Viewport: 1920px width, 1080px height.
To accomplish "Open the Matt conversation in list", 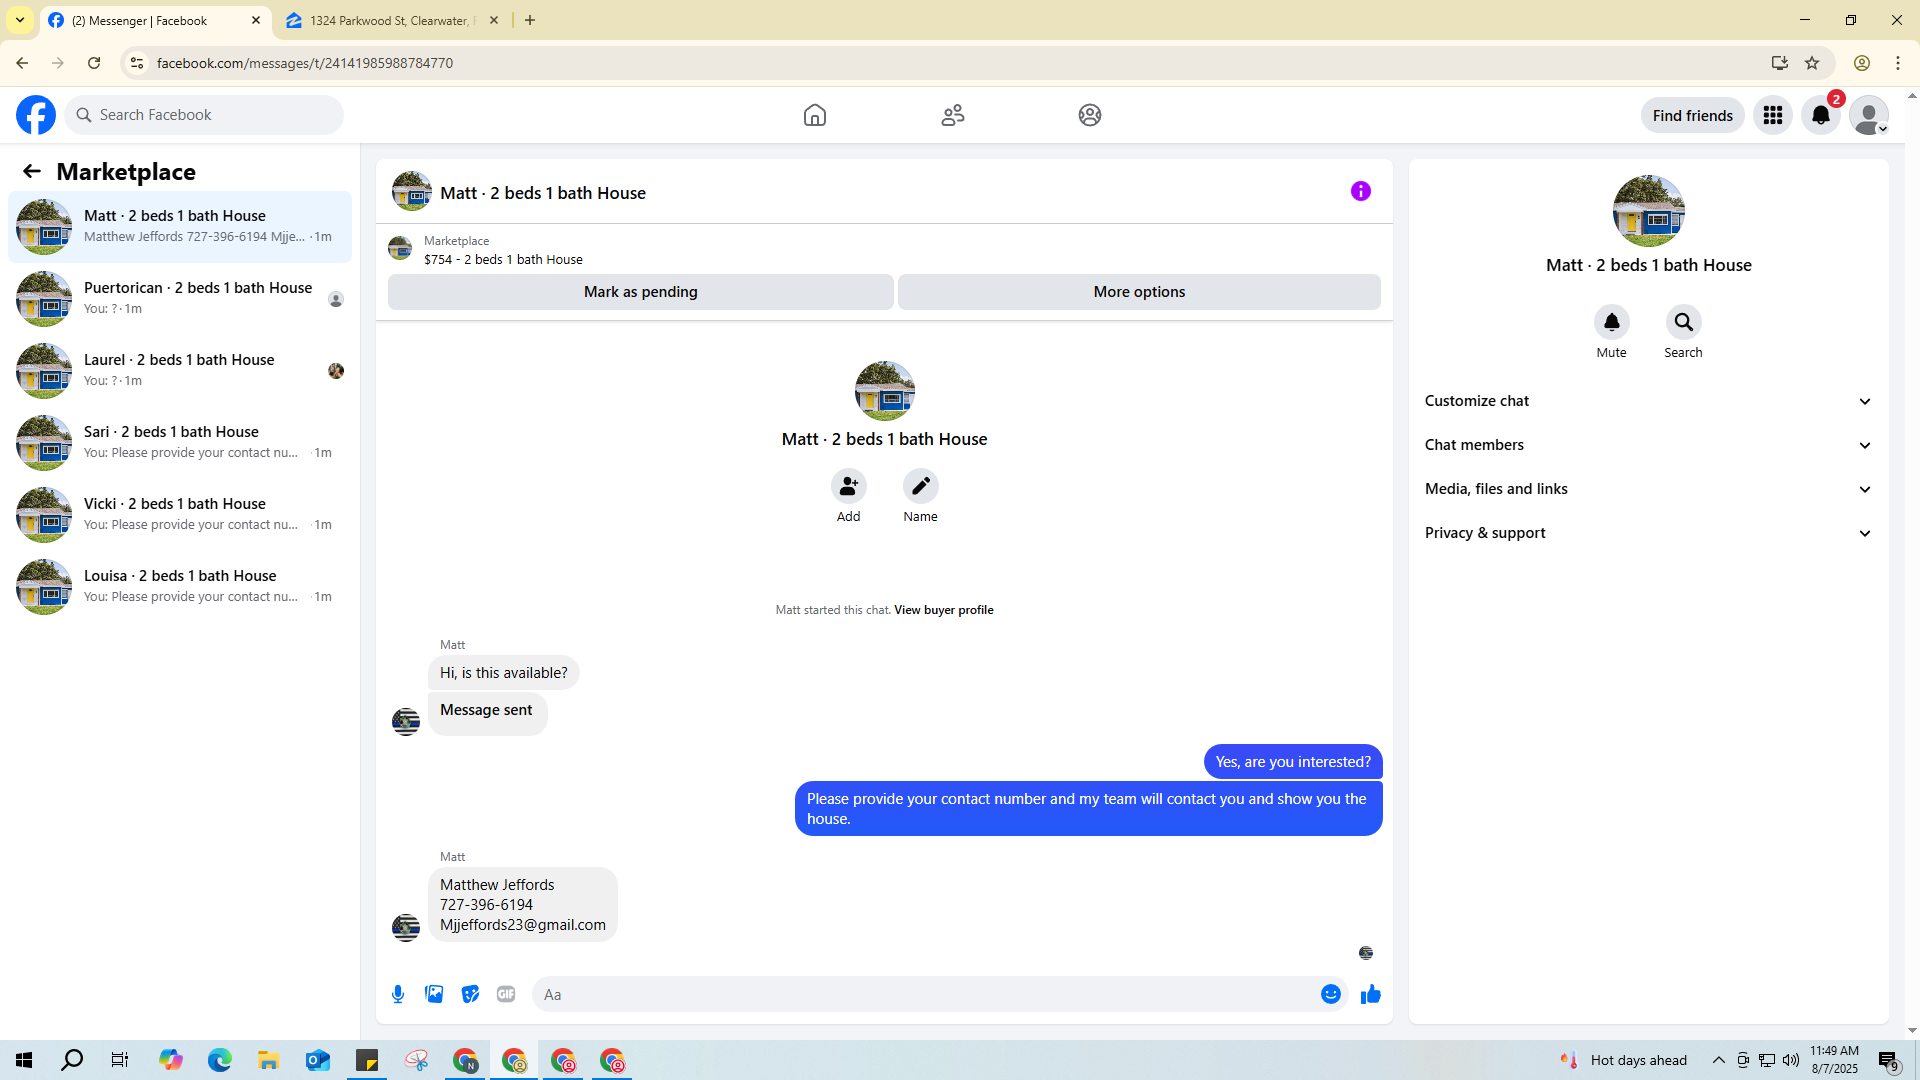I will (x=180, y=227).
